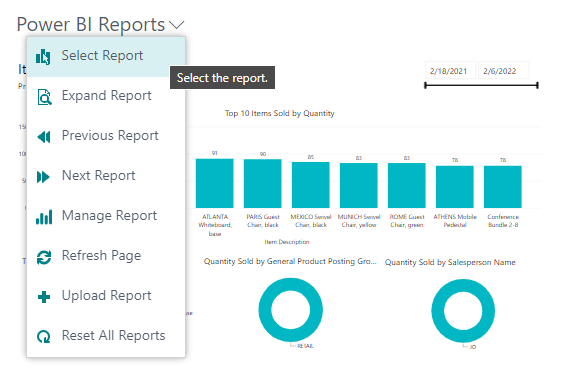Click the start date field 2/18/2021
This screenshot has height=384, width=568.
450,71
